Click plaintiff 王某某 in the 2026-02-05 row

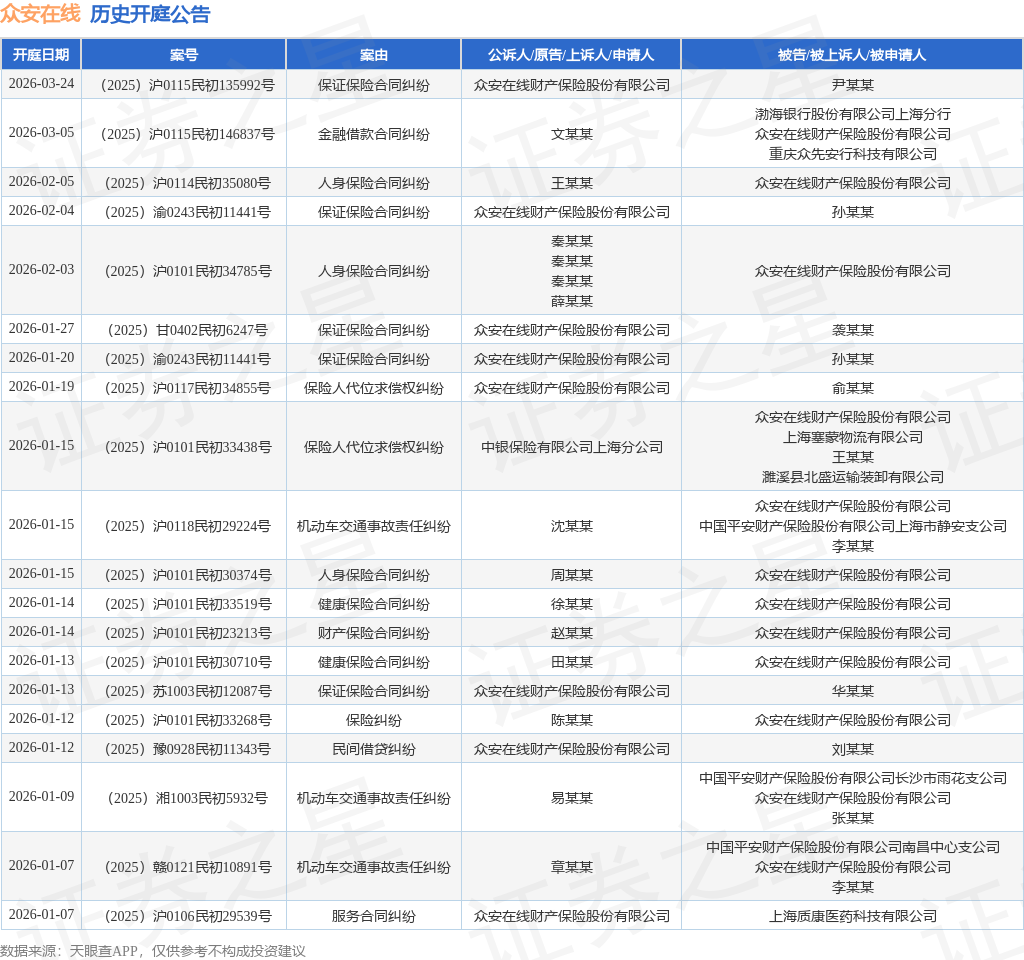pyautogui.click(x=571, y=183)
